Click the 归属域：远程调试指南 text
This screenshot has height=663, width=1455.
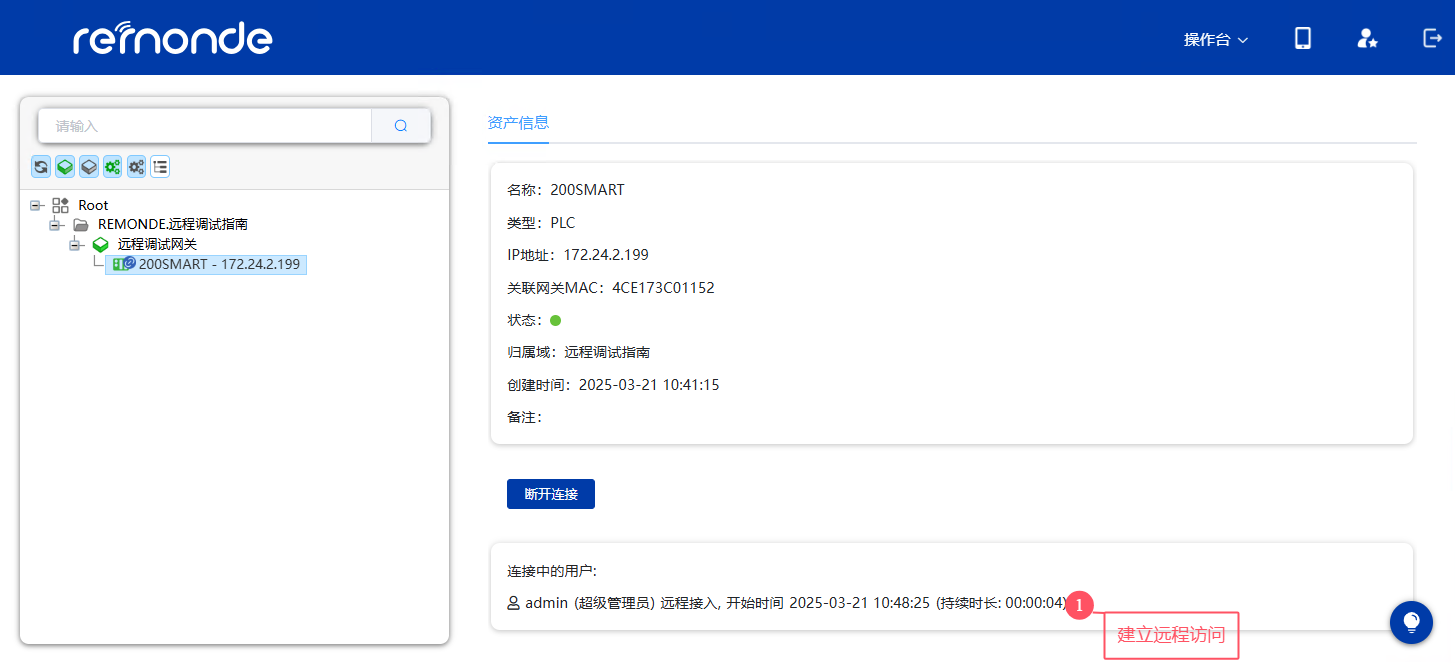click(x=579, y=352)
